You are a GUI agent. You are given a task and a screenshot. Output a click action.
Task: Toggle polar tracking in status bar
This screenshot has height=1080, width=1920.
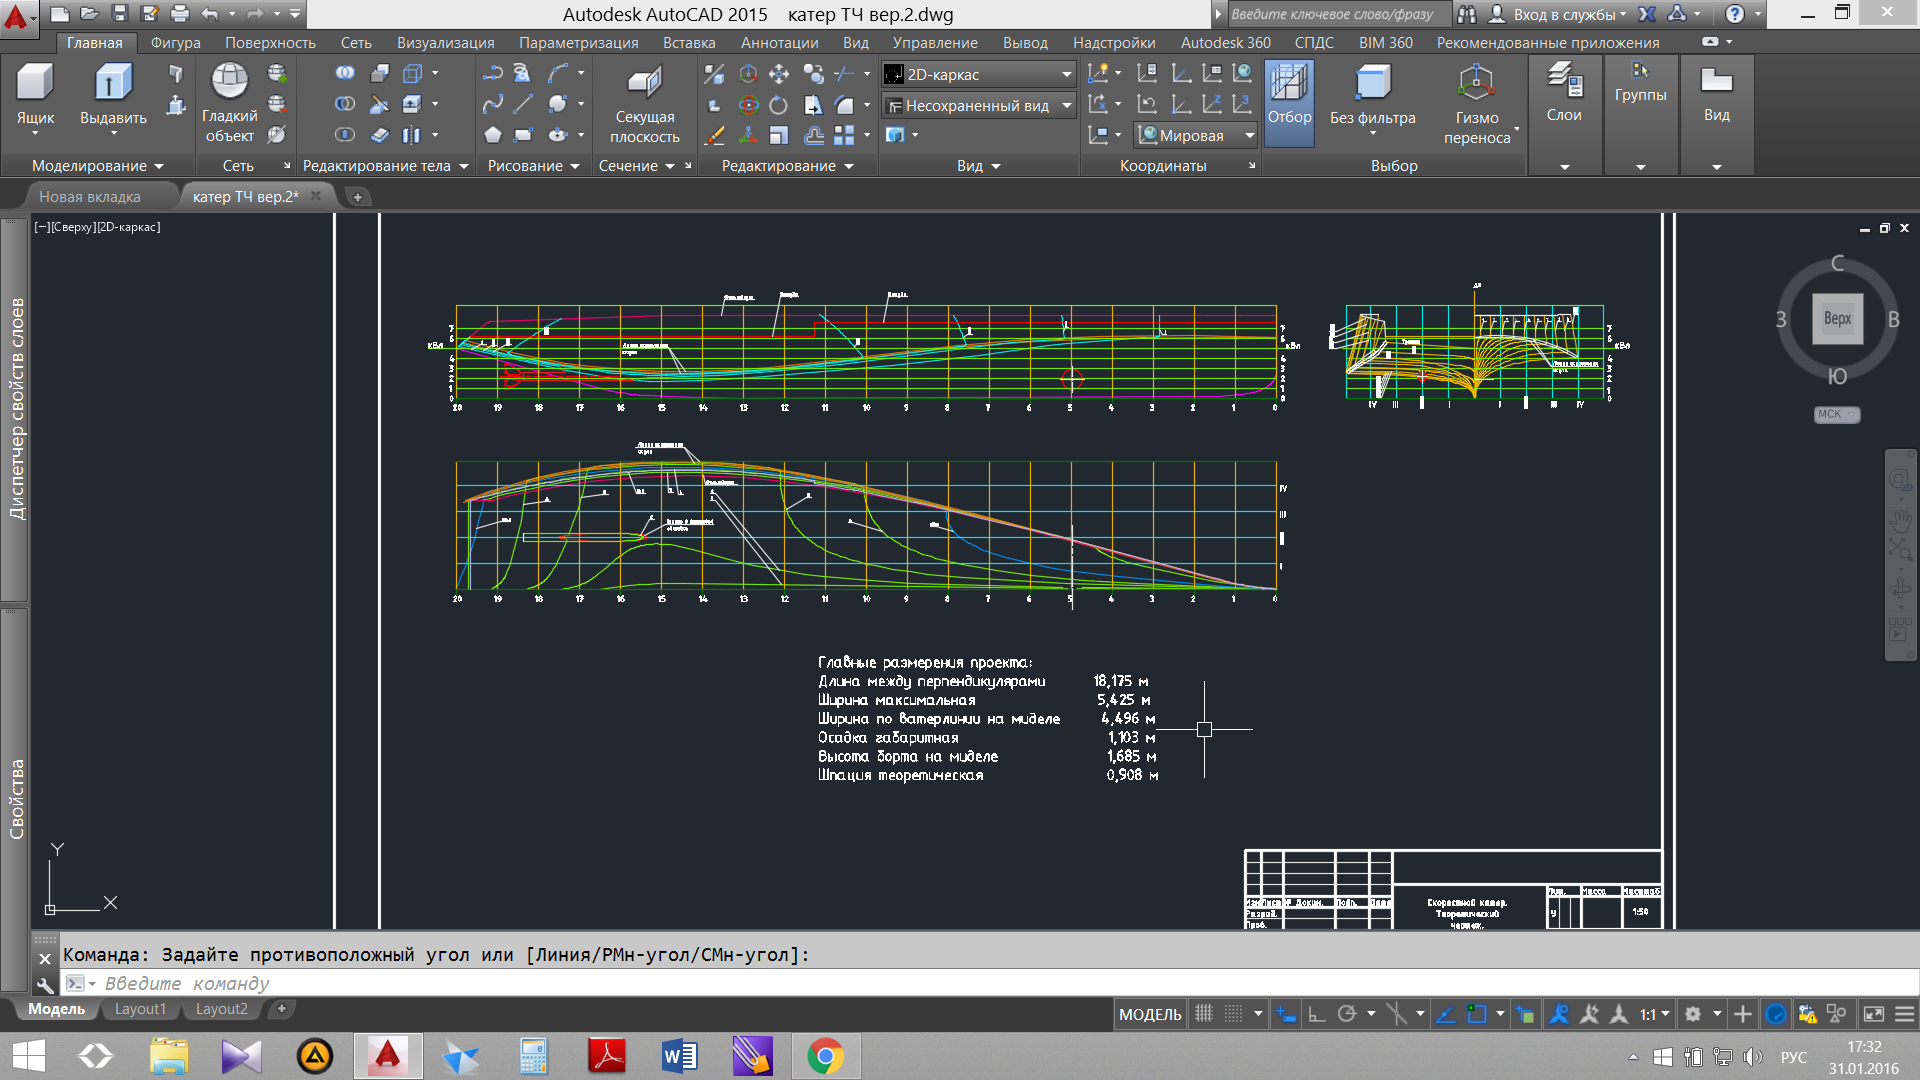point(1347,1014)
